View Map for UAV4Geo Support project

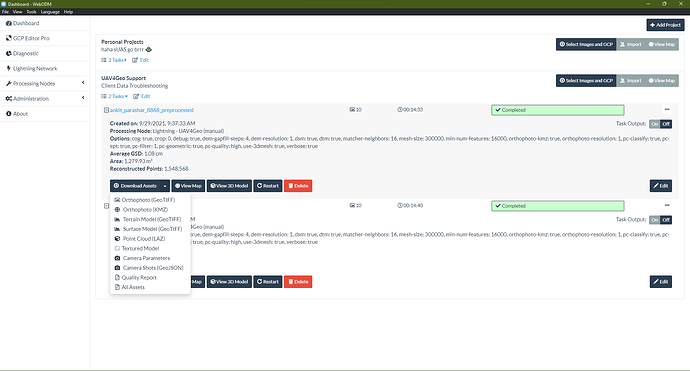[x=662, y=81]
